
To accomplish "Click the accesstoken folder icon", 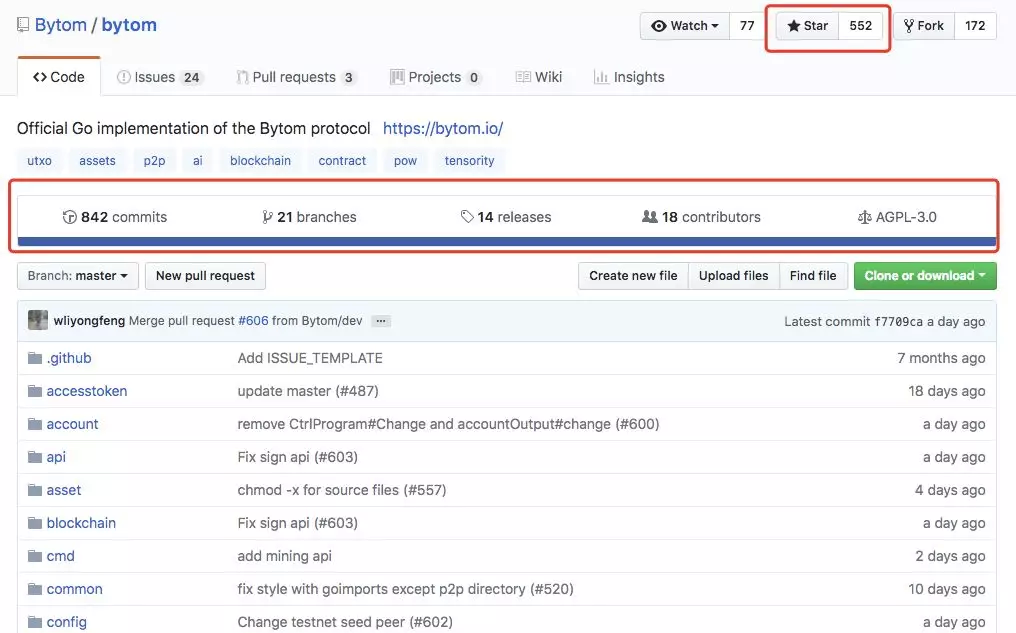I will [x=35, y=391].
